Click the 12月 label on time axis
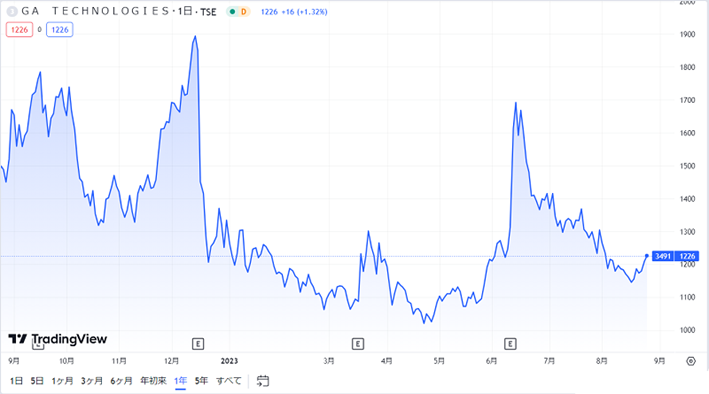Viewport: 709px width, 394px height. click(171, 361)
